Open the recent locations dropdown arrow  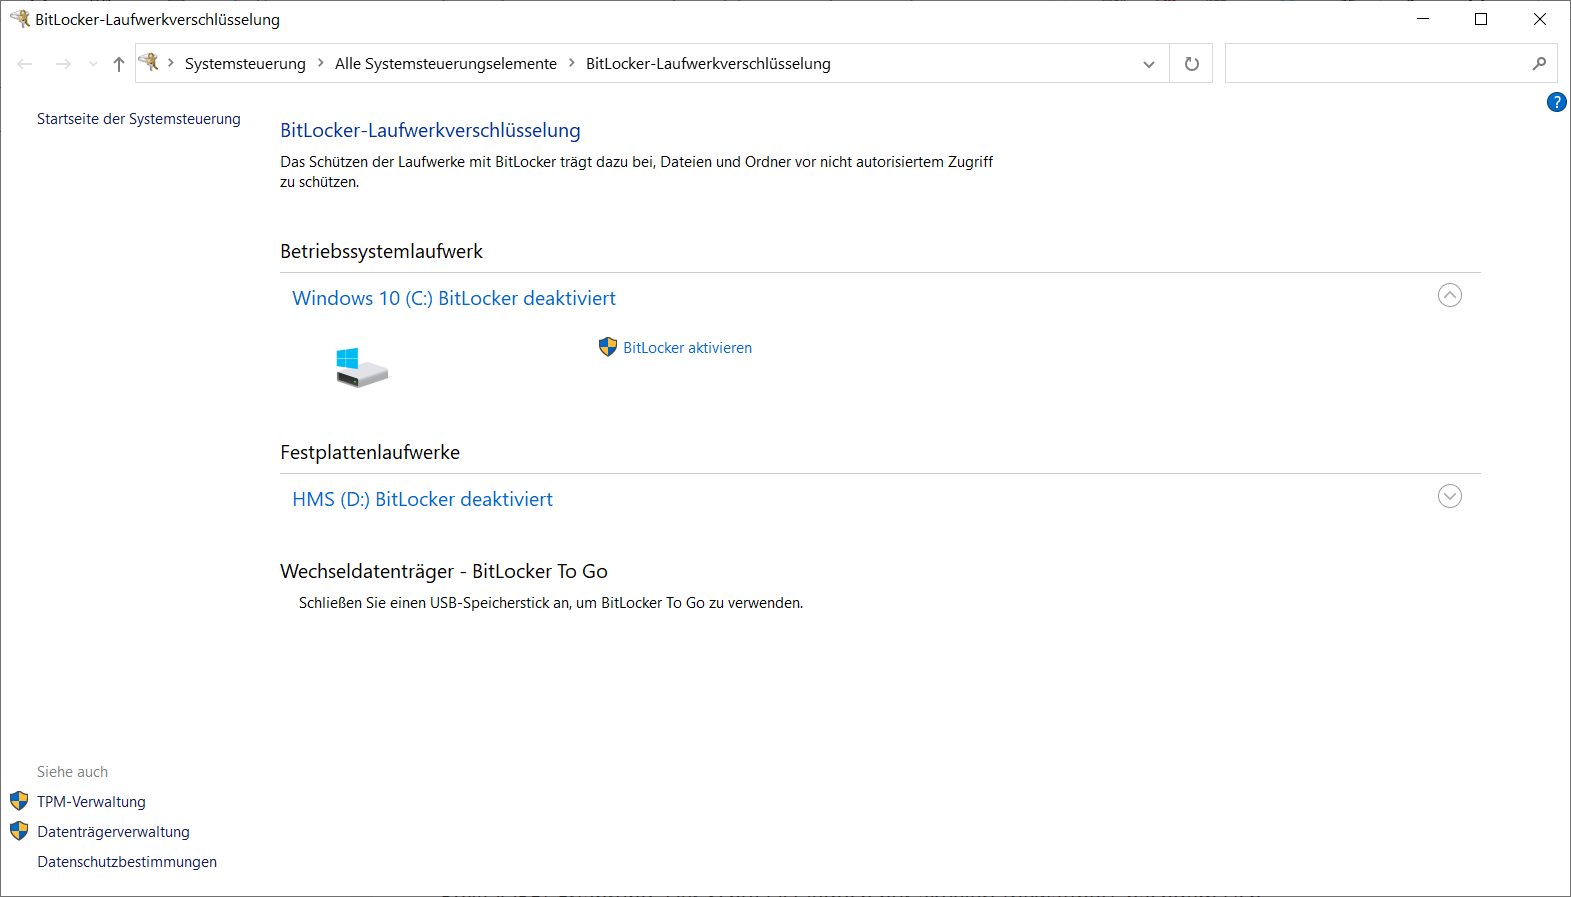93,64
